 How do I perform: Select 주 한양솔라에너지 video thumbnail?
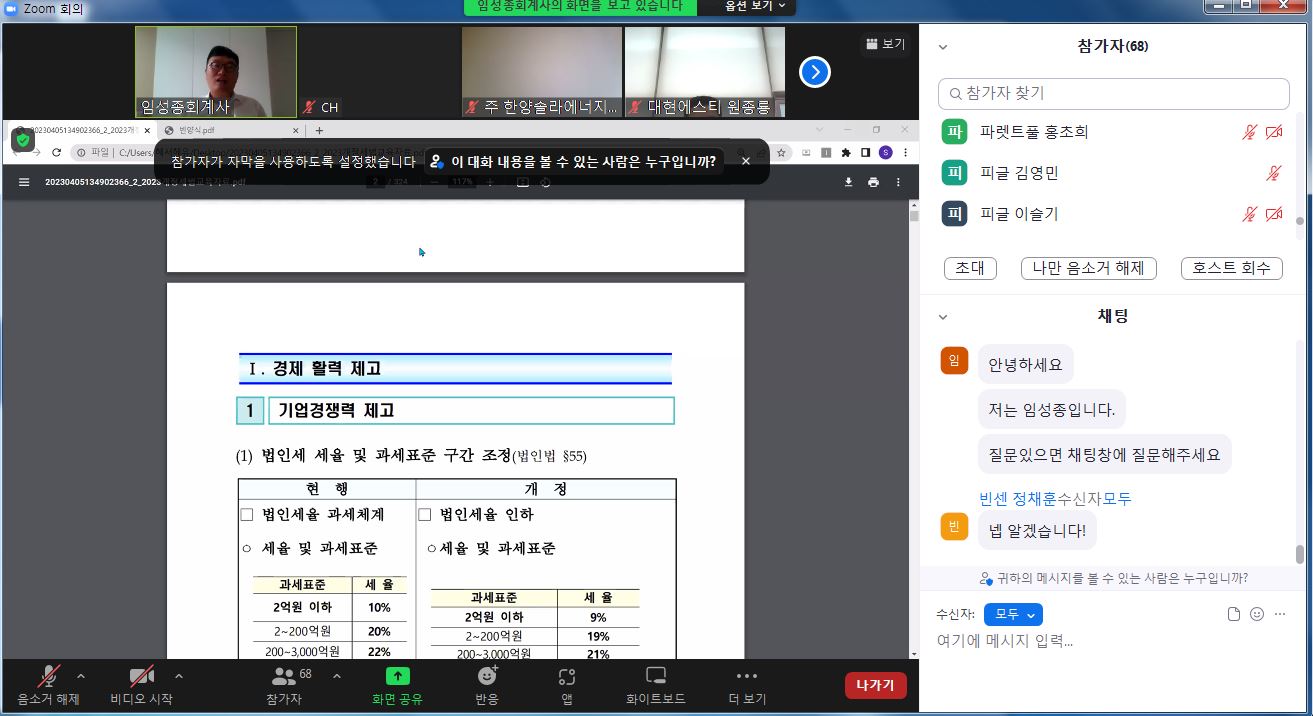[542, 72]
